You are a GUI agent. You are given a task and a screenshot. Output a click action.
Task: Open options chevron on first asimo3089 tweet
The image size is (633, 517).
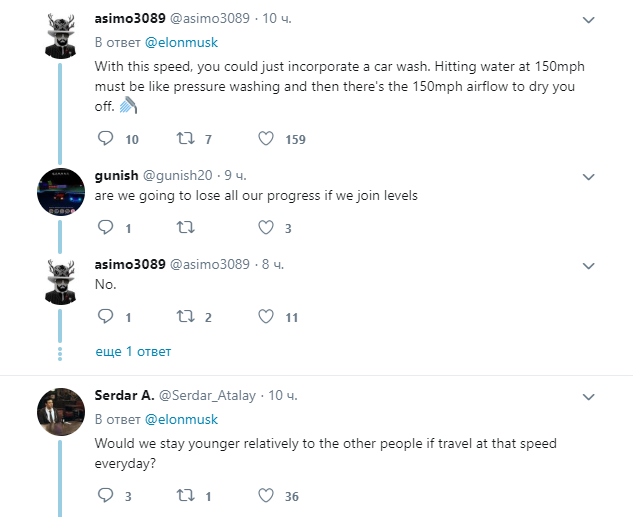(x=589, y=20)
